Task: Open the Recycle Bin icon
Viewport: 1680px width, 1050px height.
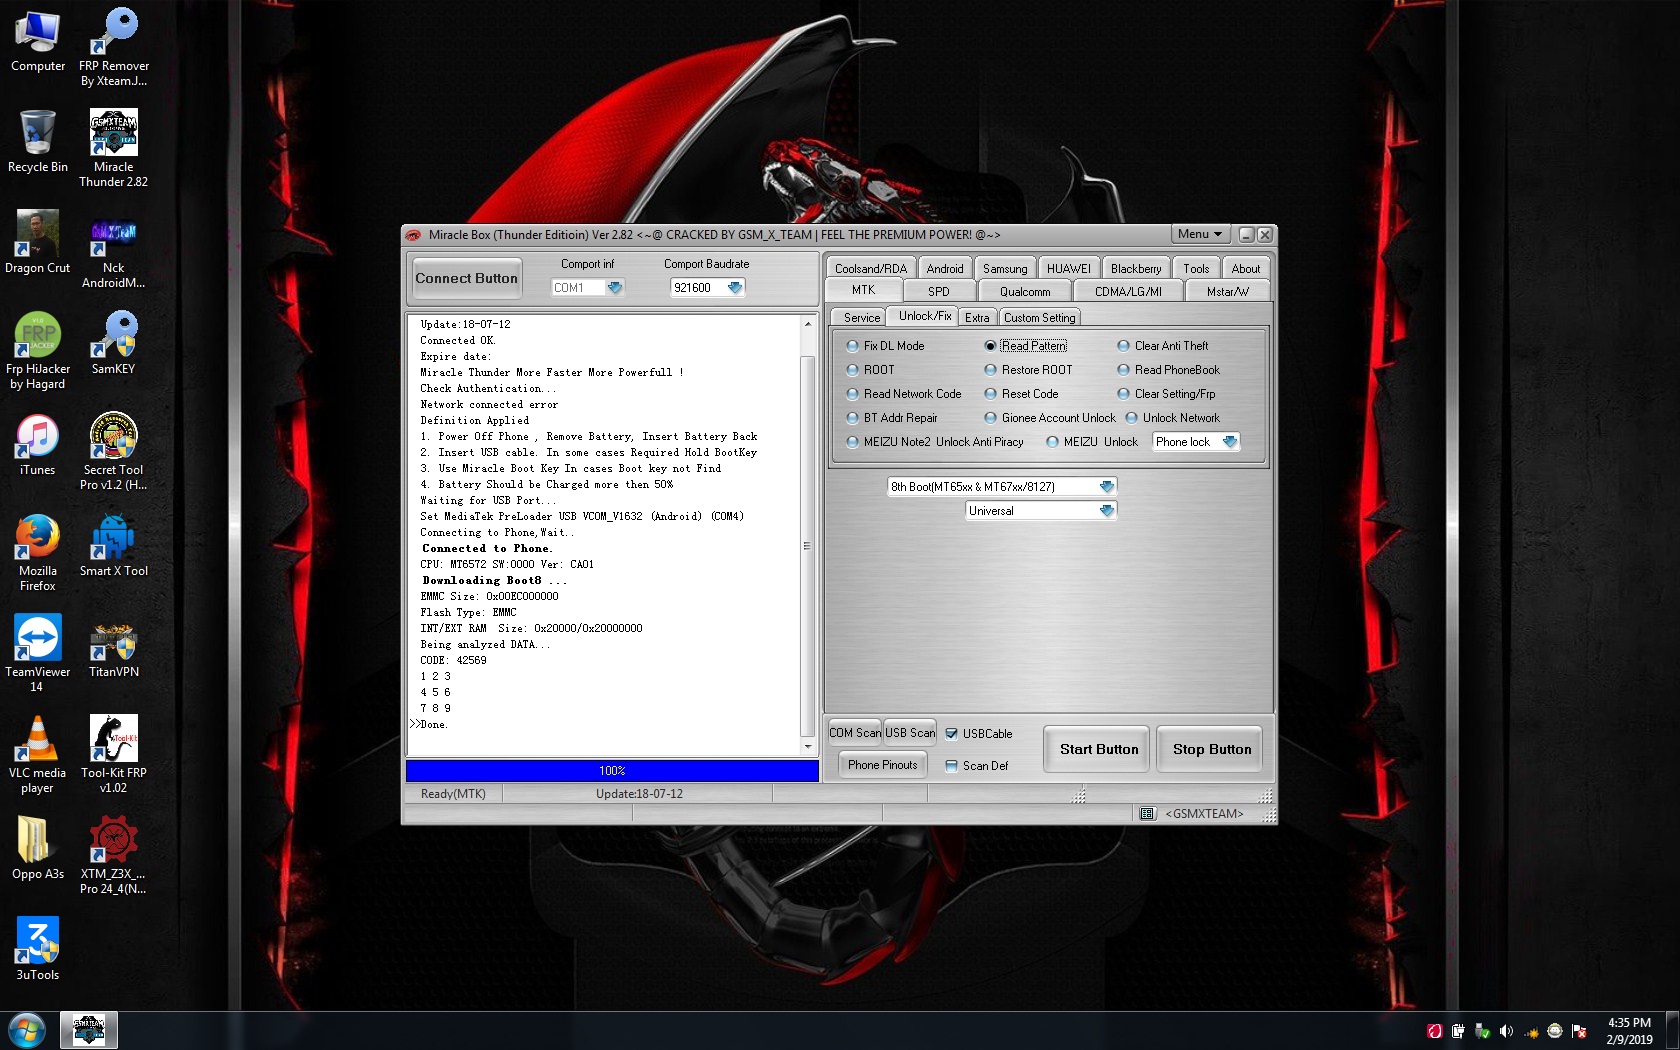Action: click(x=38, y=142)
